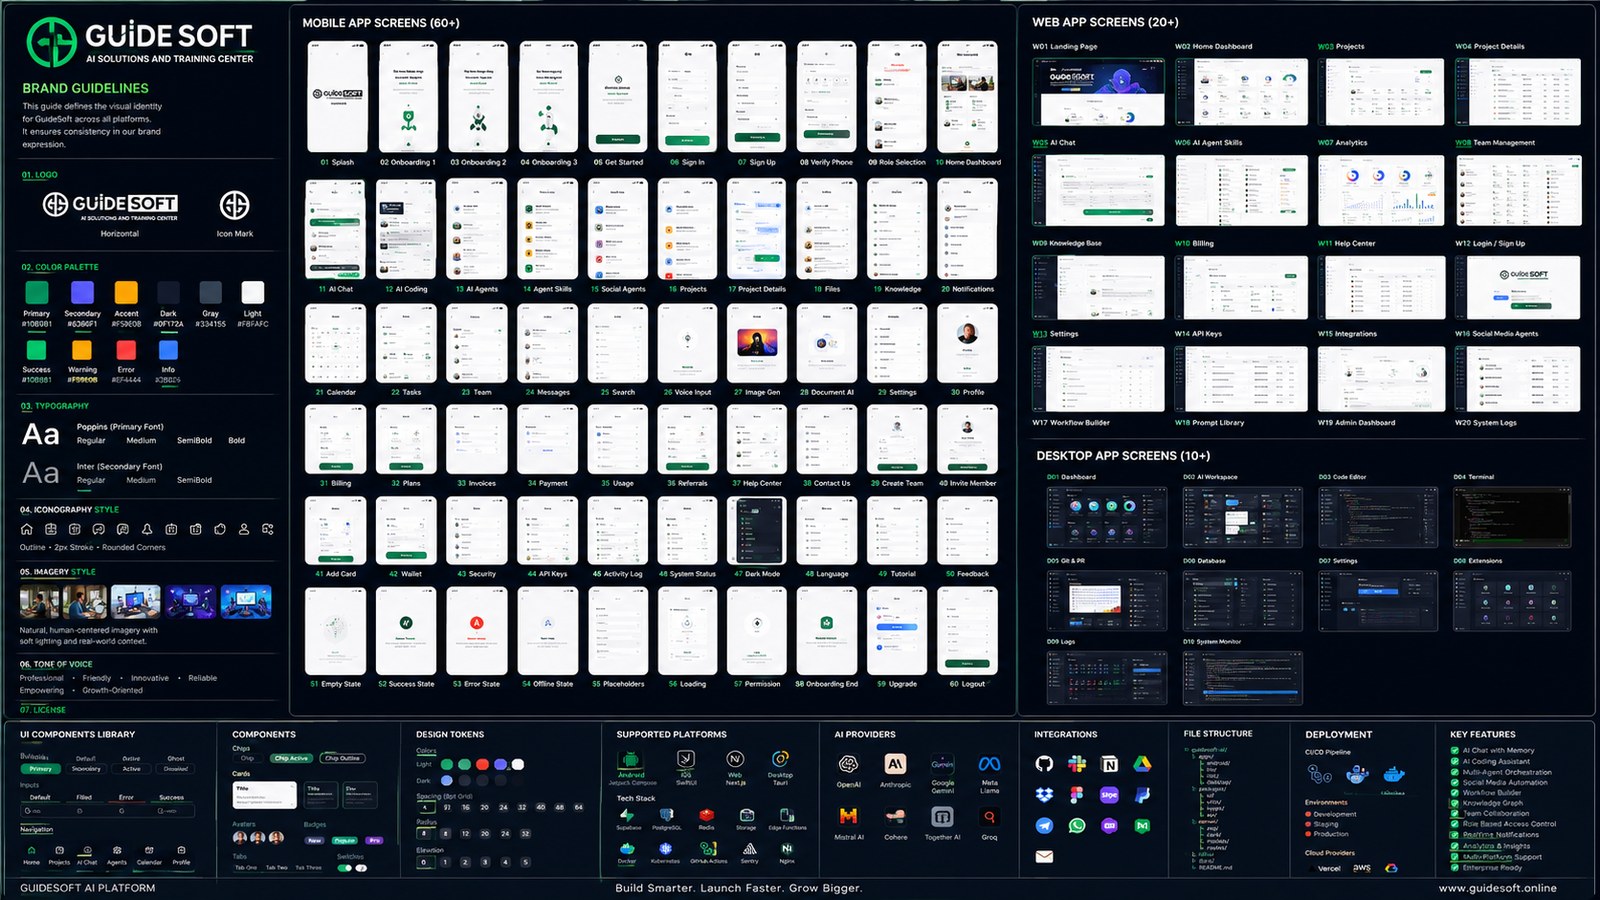Click the WhatsApp integration icon
Image resolution: width=1600 pixels, height=900 pixels.
1077,826
